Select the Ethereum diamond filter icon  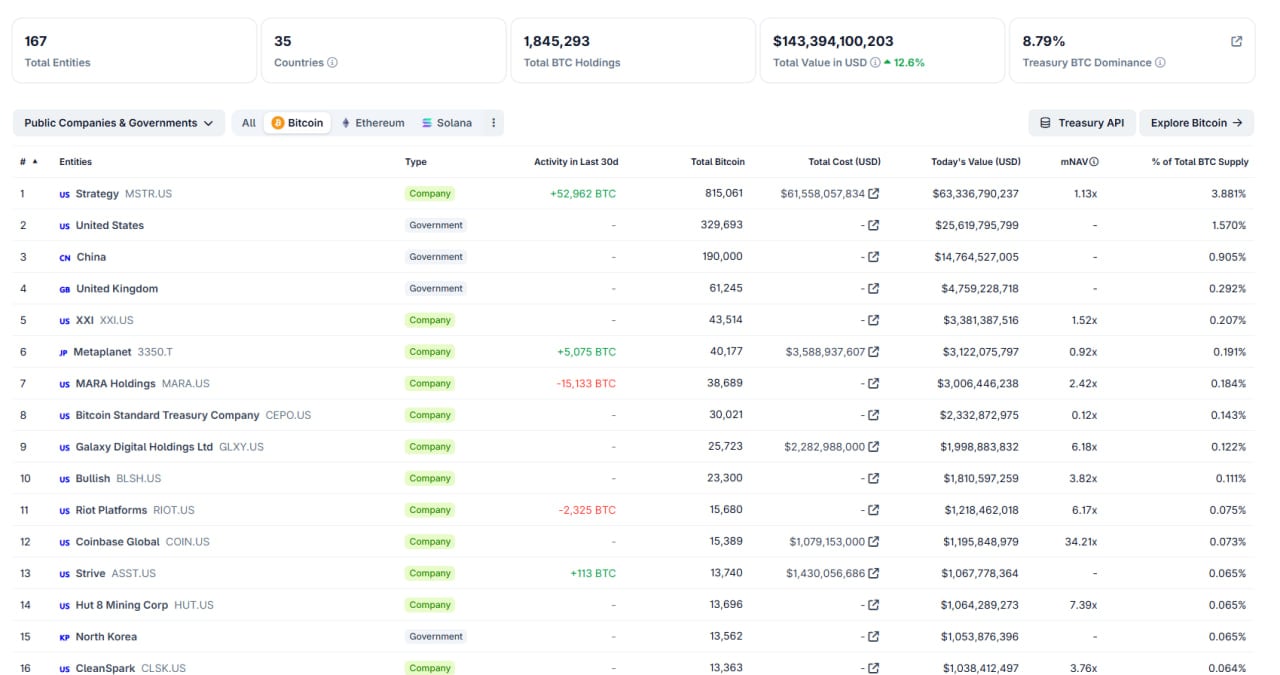click(344, 122)
